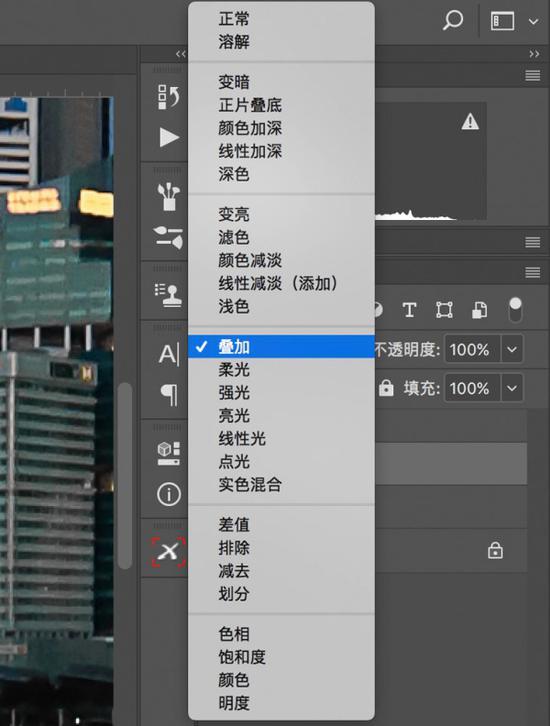Open the Actions panel play icon

pos(169,138)
